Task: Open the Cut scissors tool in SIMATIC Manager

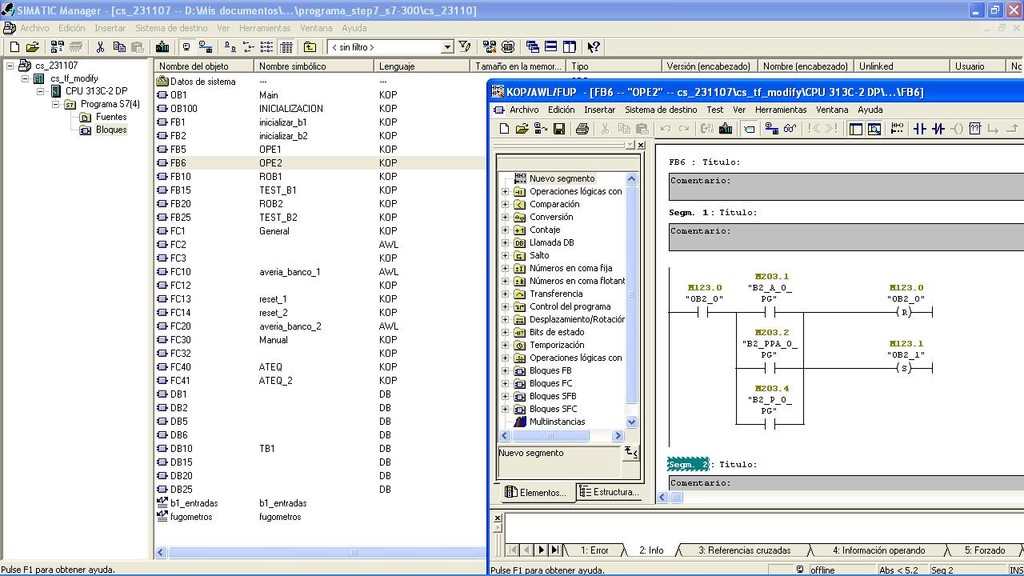Action: pyautogui.click(x=101, y=47)
